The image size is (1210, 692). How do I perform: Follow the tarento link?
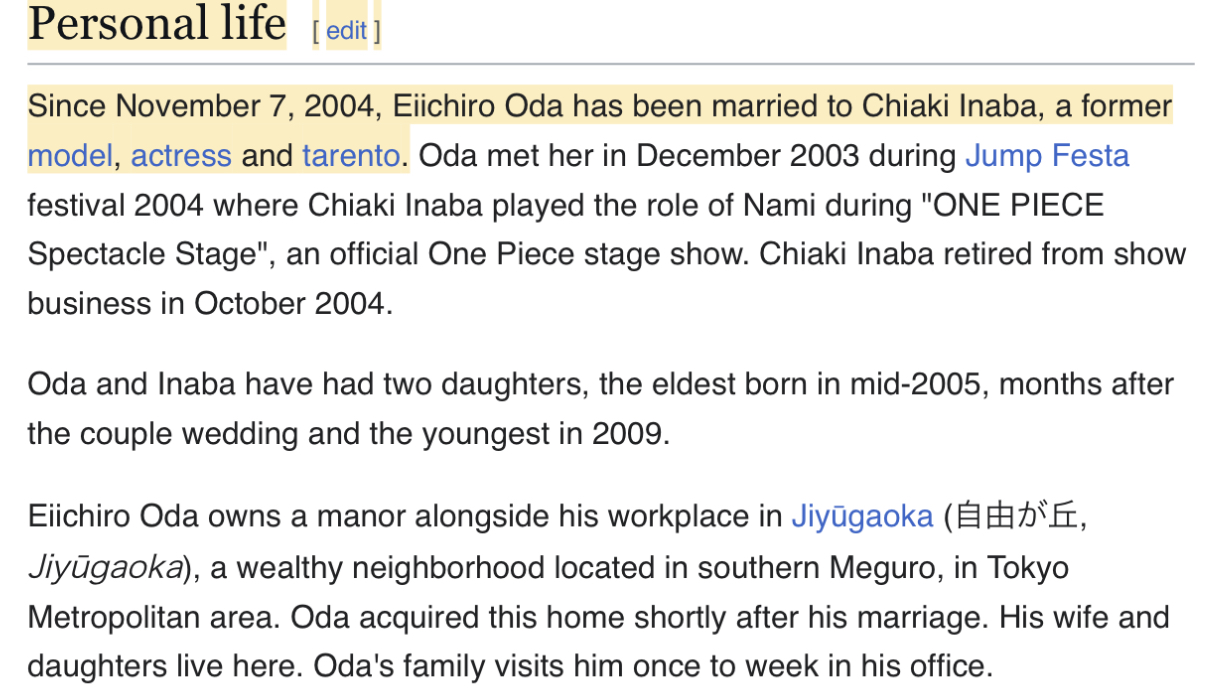click(351, 156)
